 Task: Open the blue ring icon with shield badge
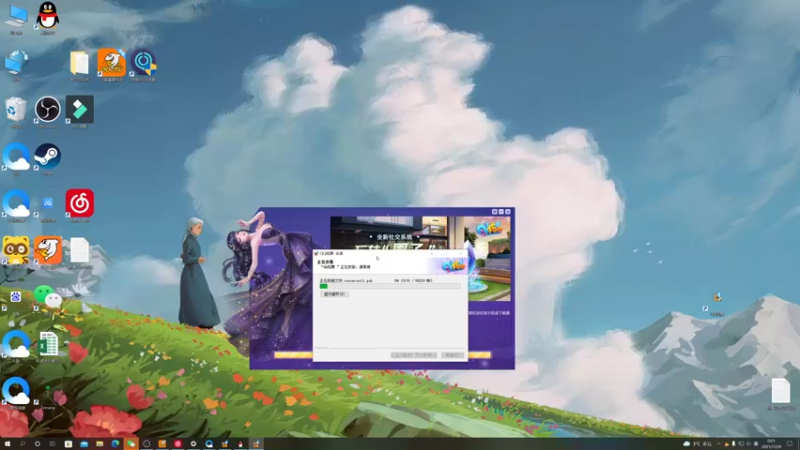pos(143,64)
